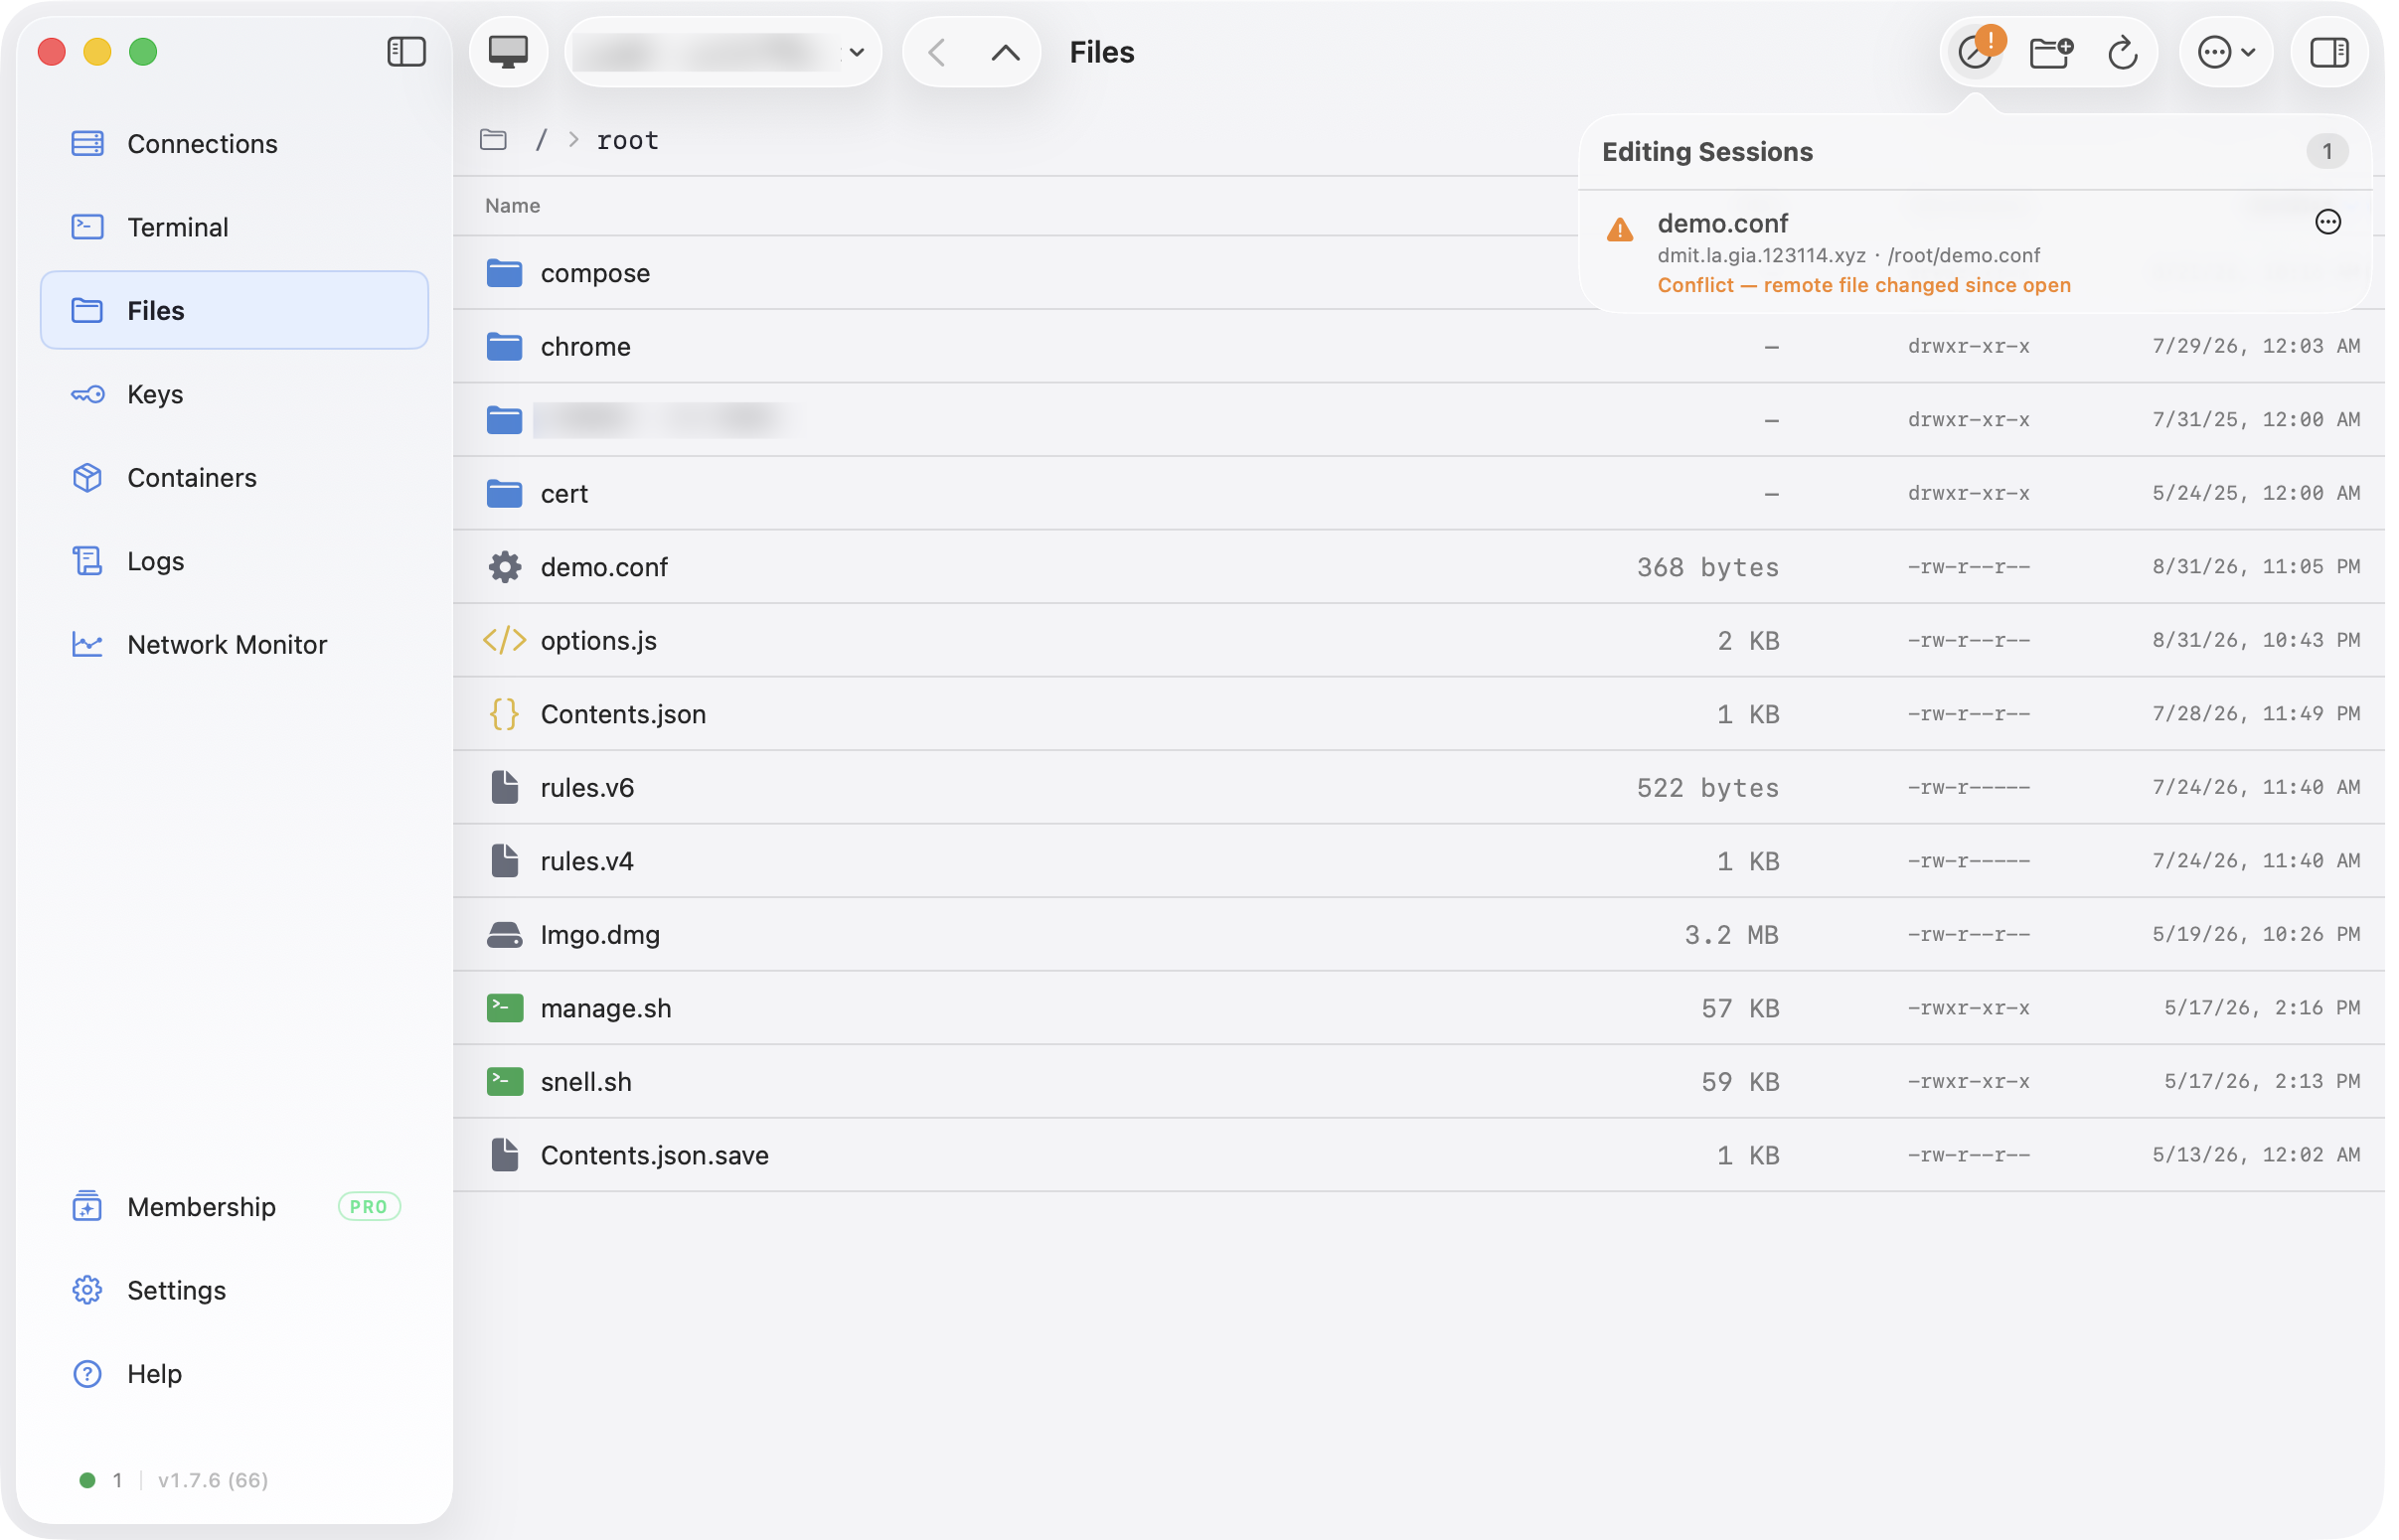
Task: Open Keys in the sidebar
Action: 235,396
